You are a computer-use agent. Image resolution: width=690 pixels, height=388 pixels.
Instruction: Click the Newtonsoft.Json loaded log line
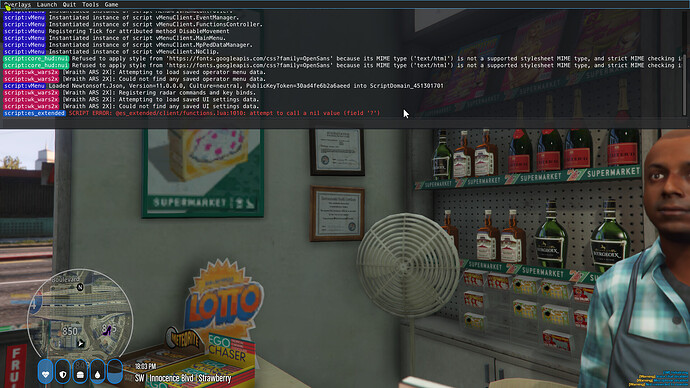tap(246, 86)
